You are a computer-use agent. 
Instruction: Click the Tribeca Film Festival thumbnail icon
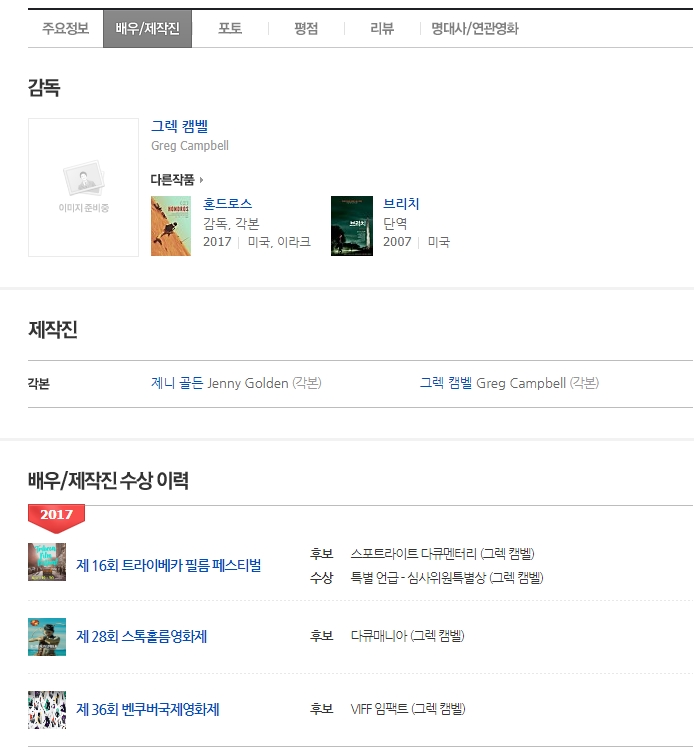point(47,562)
